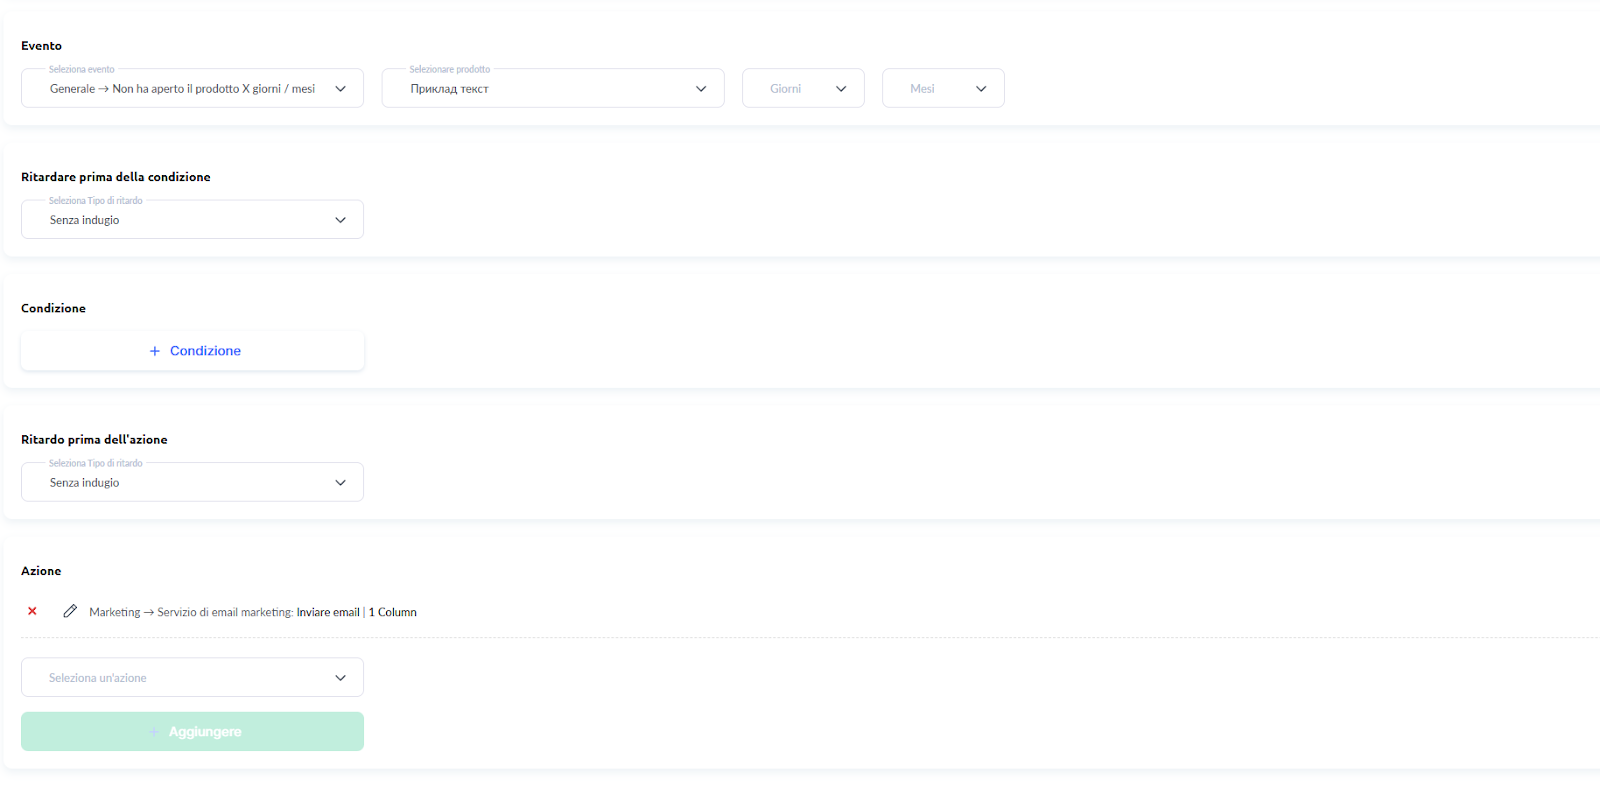Click the chevron arrow in Seleziona un'azione
Image resolution: width=1600 pixels, height=787 pixels.
(340, 678)
